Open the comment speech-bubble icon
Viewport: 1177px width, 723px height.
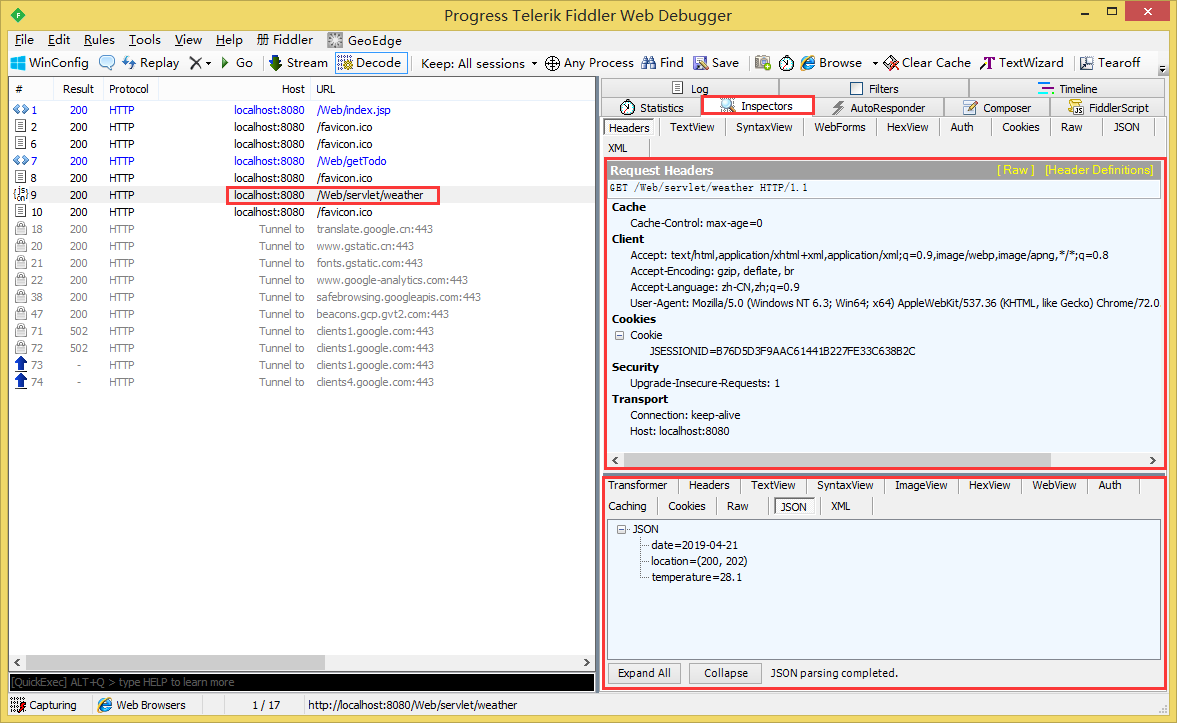click(x=107, y=63)
